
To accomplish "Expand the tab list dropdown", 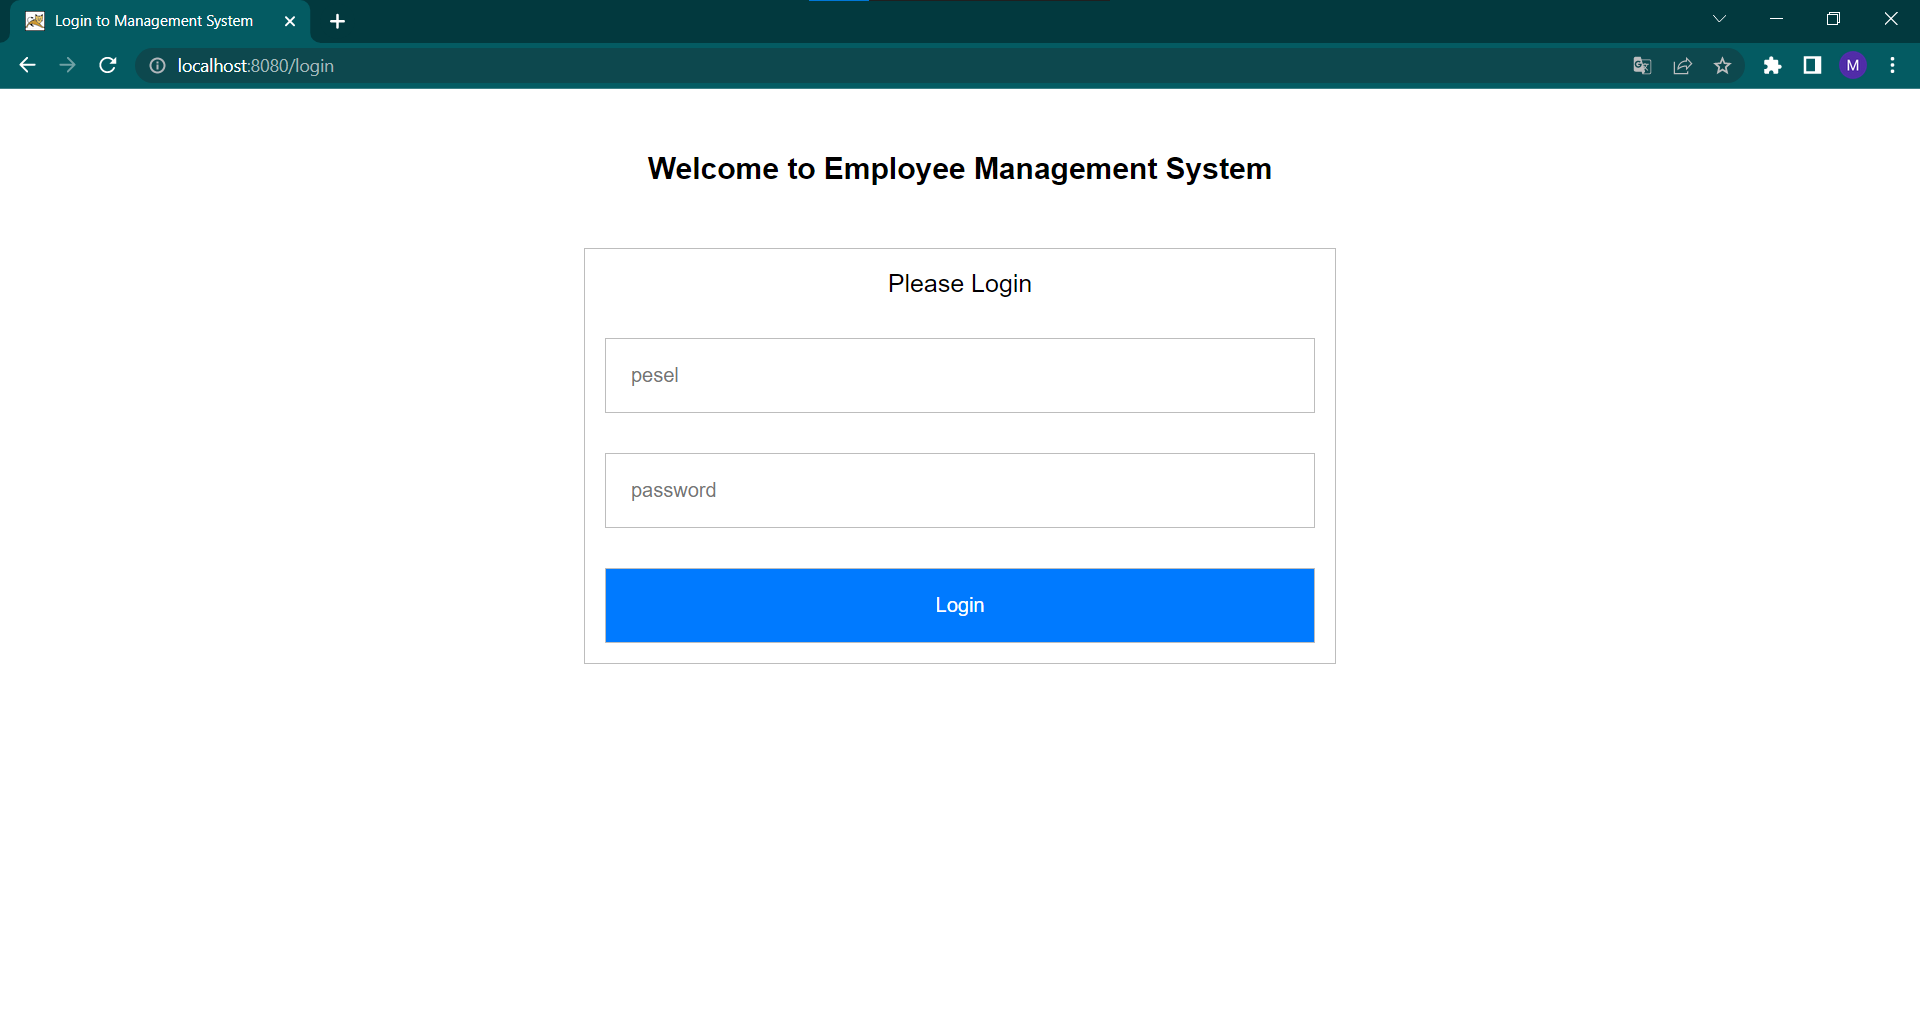I will click(x=1719, y=18).
